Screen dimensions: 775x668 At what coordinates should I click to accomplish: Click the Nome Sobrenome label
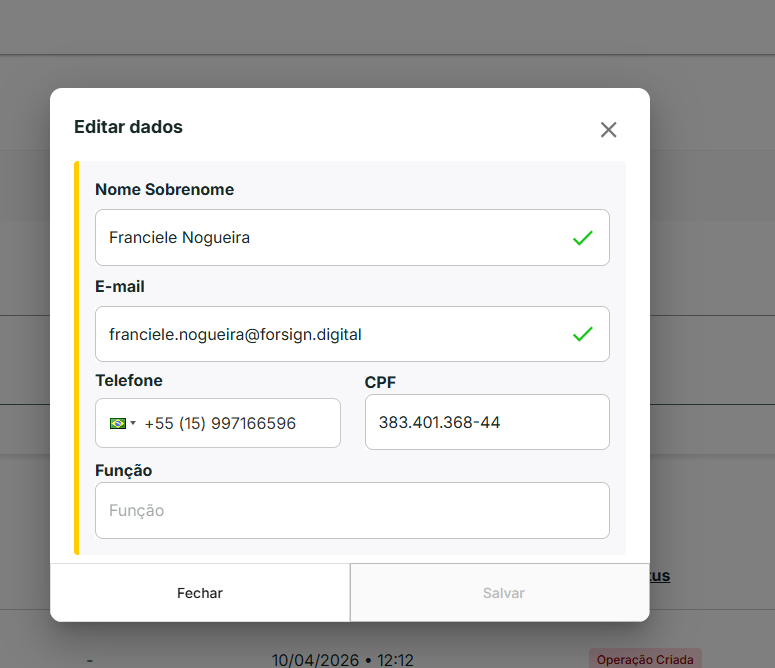click(164, 190)
